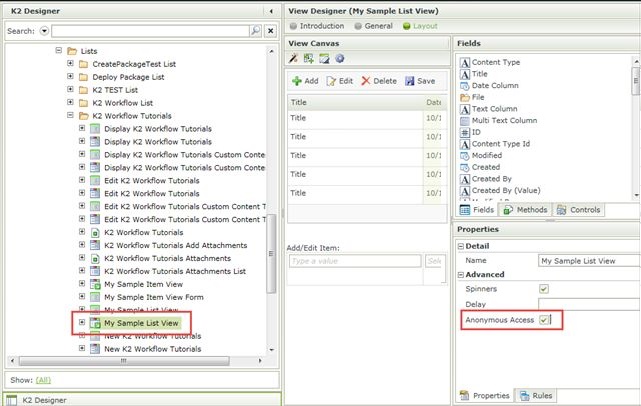Go to the Introduction step
Screen dimensions: 641x406
point(317,26)
